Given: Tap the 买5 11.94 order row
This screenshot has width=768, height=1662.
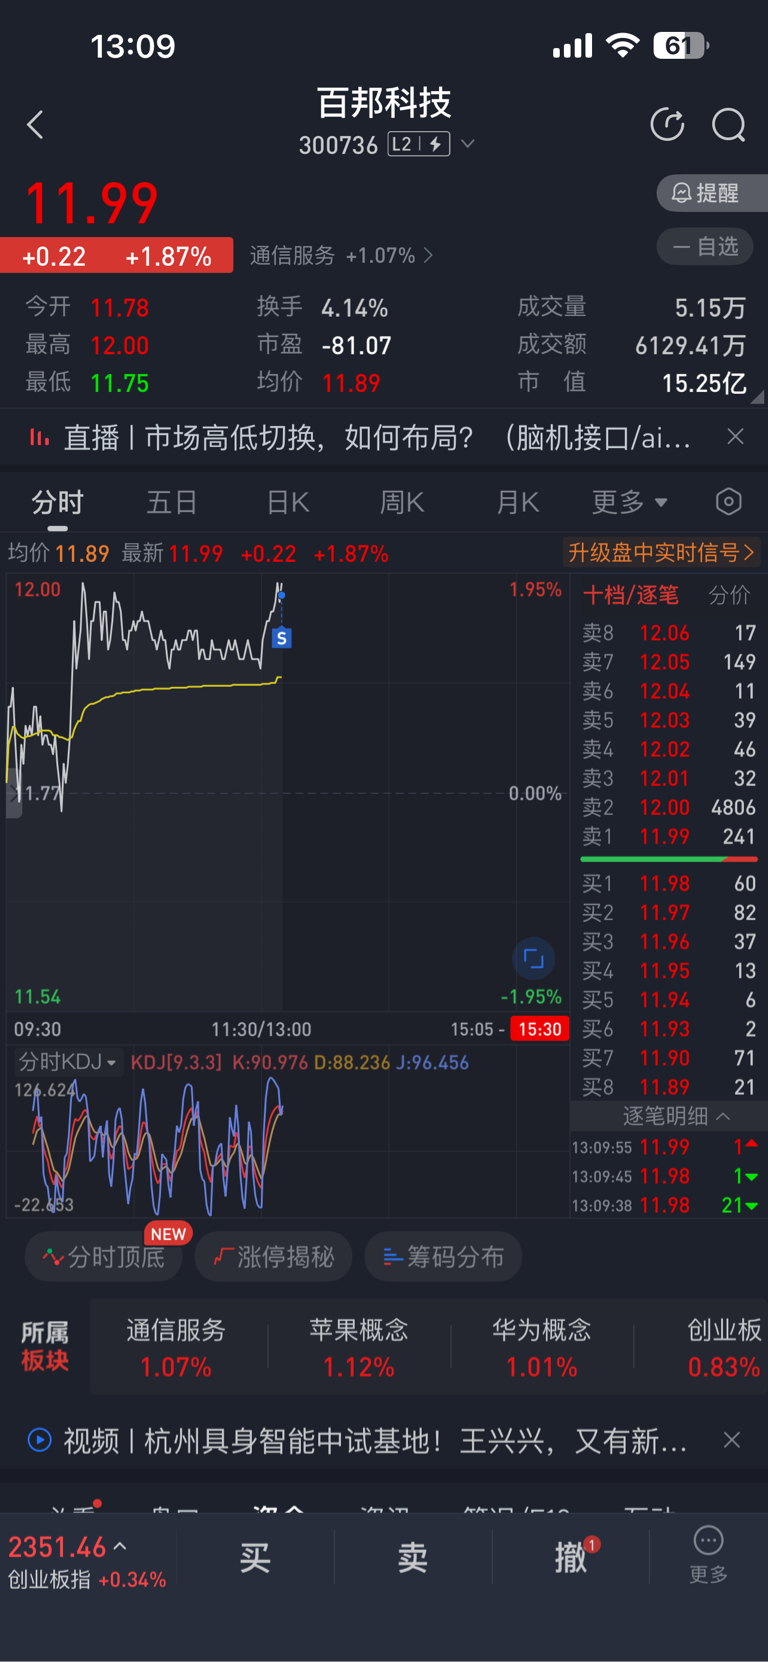Looking at the screenshot, I should pyautogui.click(x=669, y=999).
